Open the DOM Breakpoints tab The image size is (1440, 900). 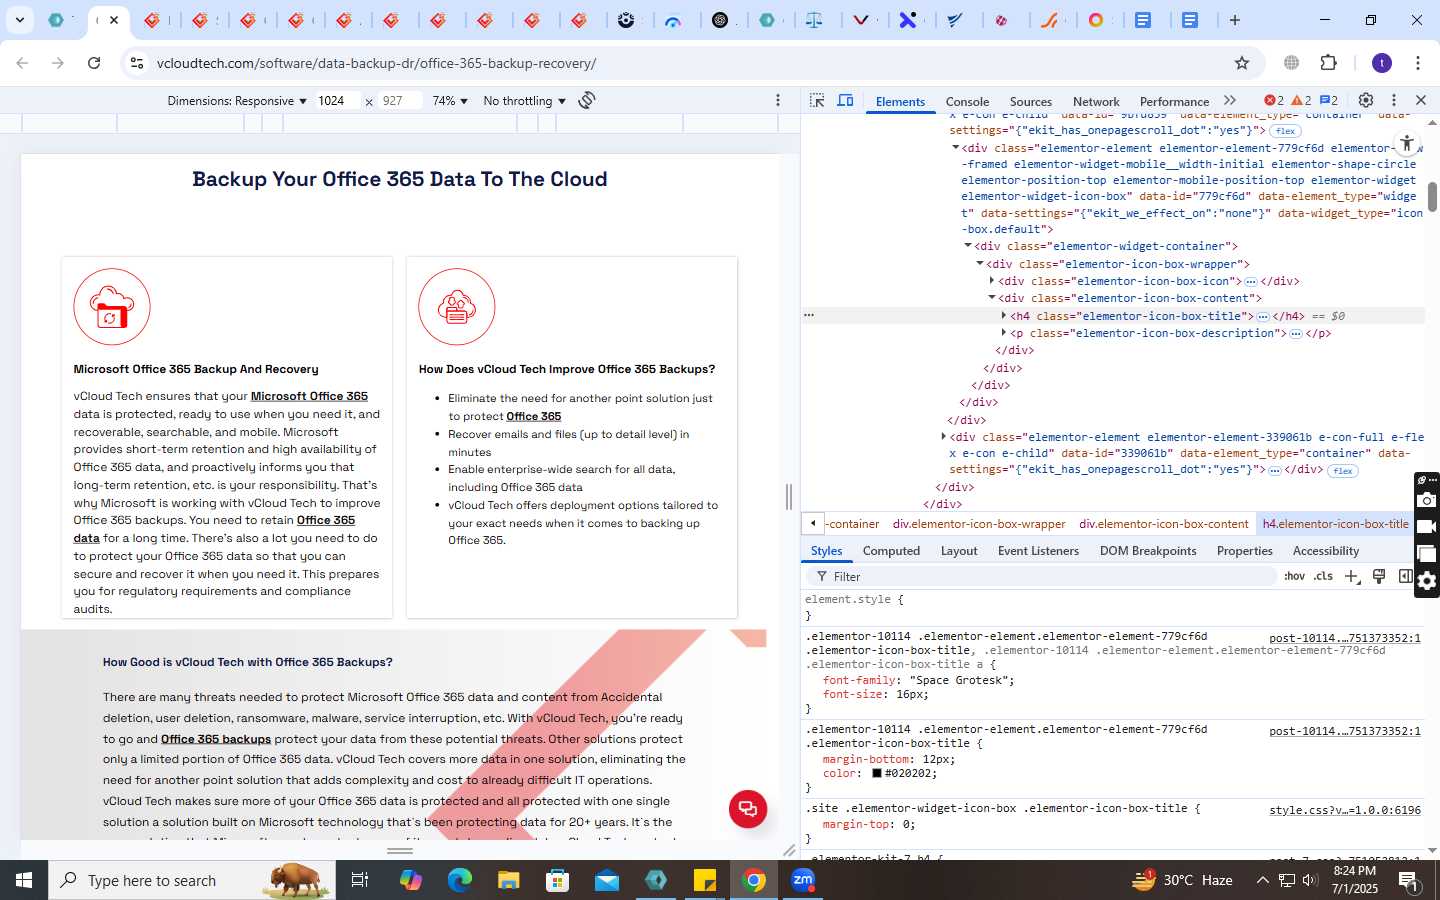[x=1148, y=551]
